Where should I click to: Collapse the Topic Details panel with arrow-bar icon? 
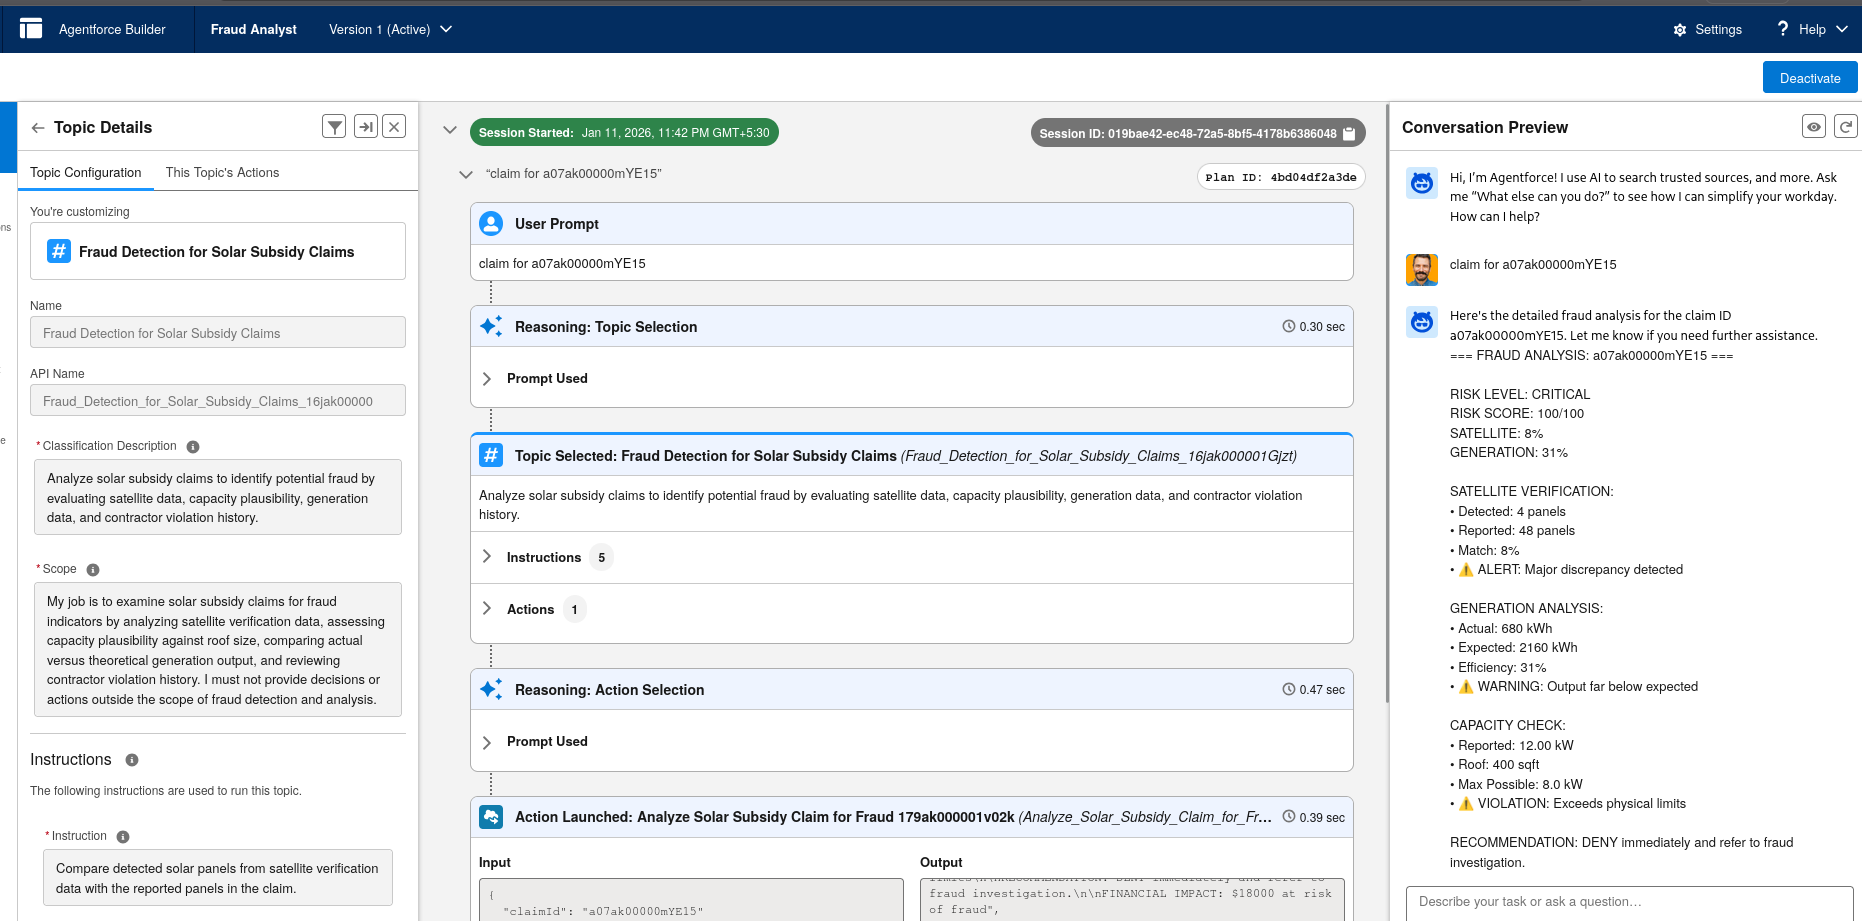(x=366, y=126)
